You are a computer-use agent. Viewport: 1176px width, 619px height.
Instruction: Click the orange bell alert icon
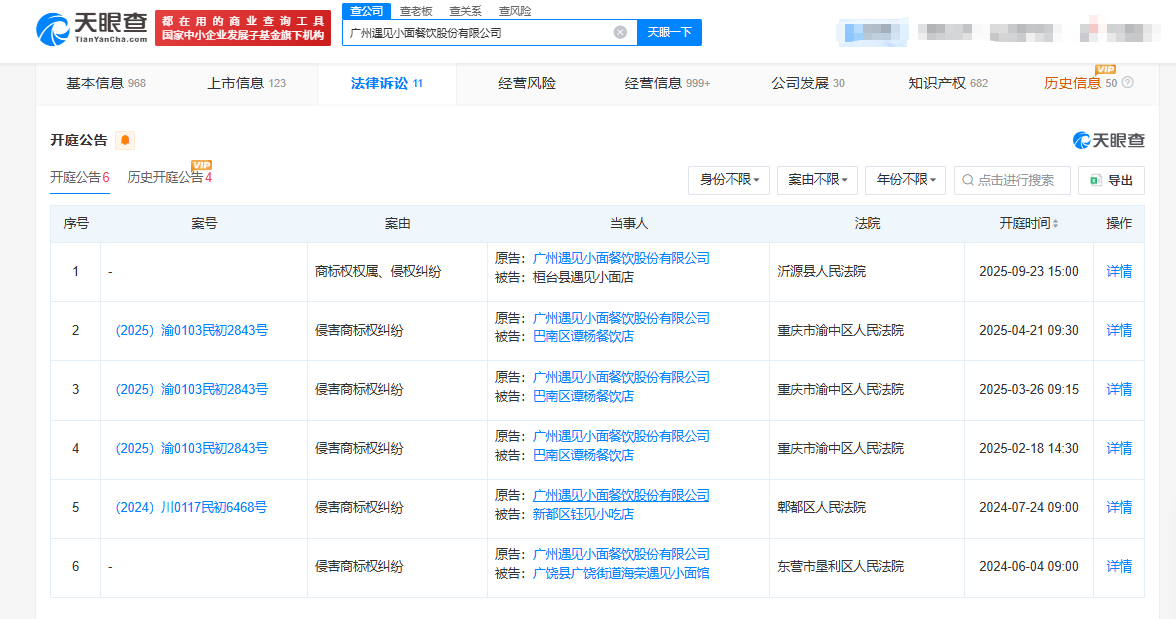125,140
